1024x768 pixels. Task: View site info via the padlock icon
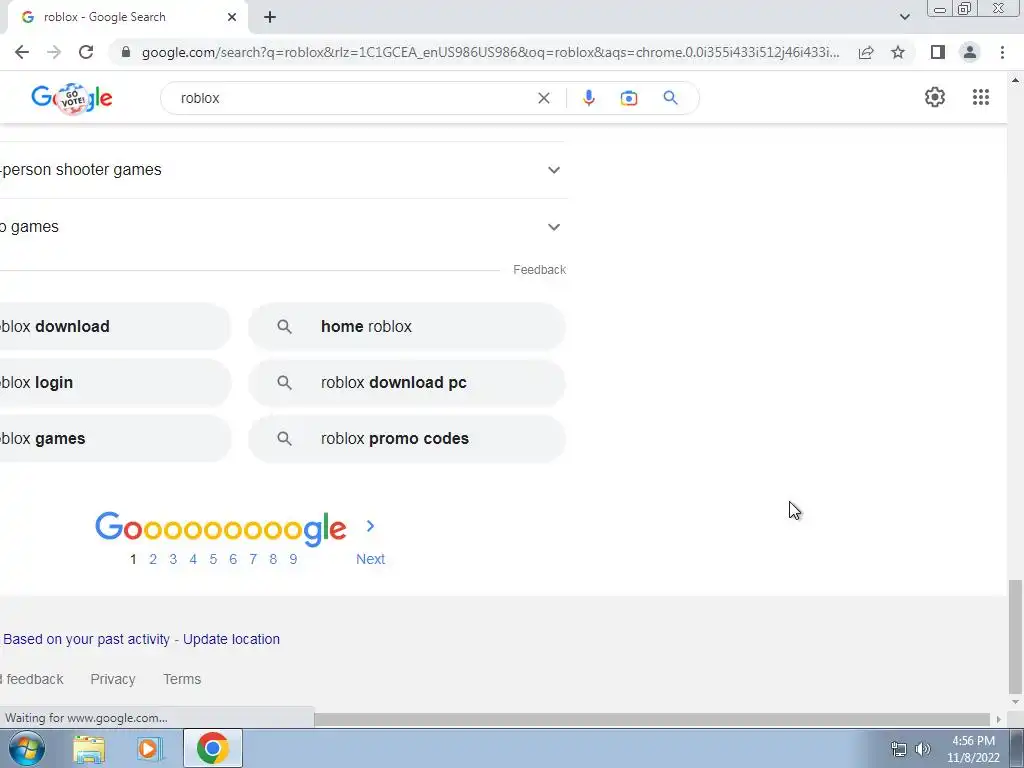pos(126,52)
